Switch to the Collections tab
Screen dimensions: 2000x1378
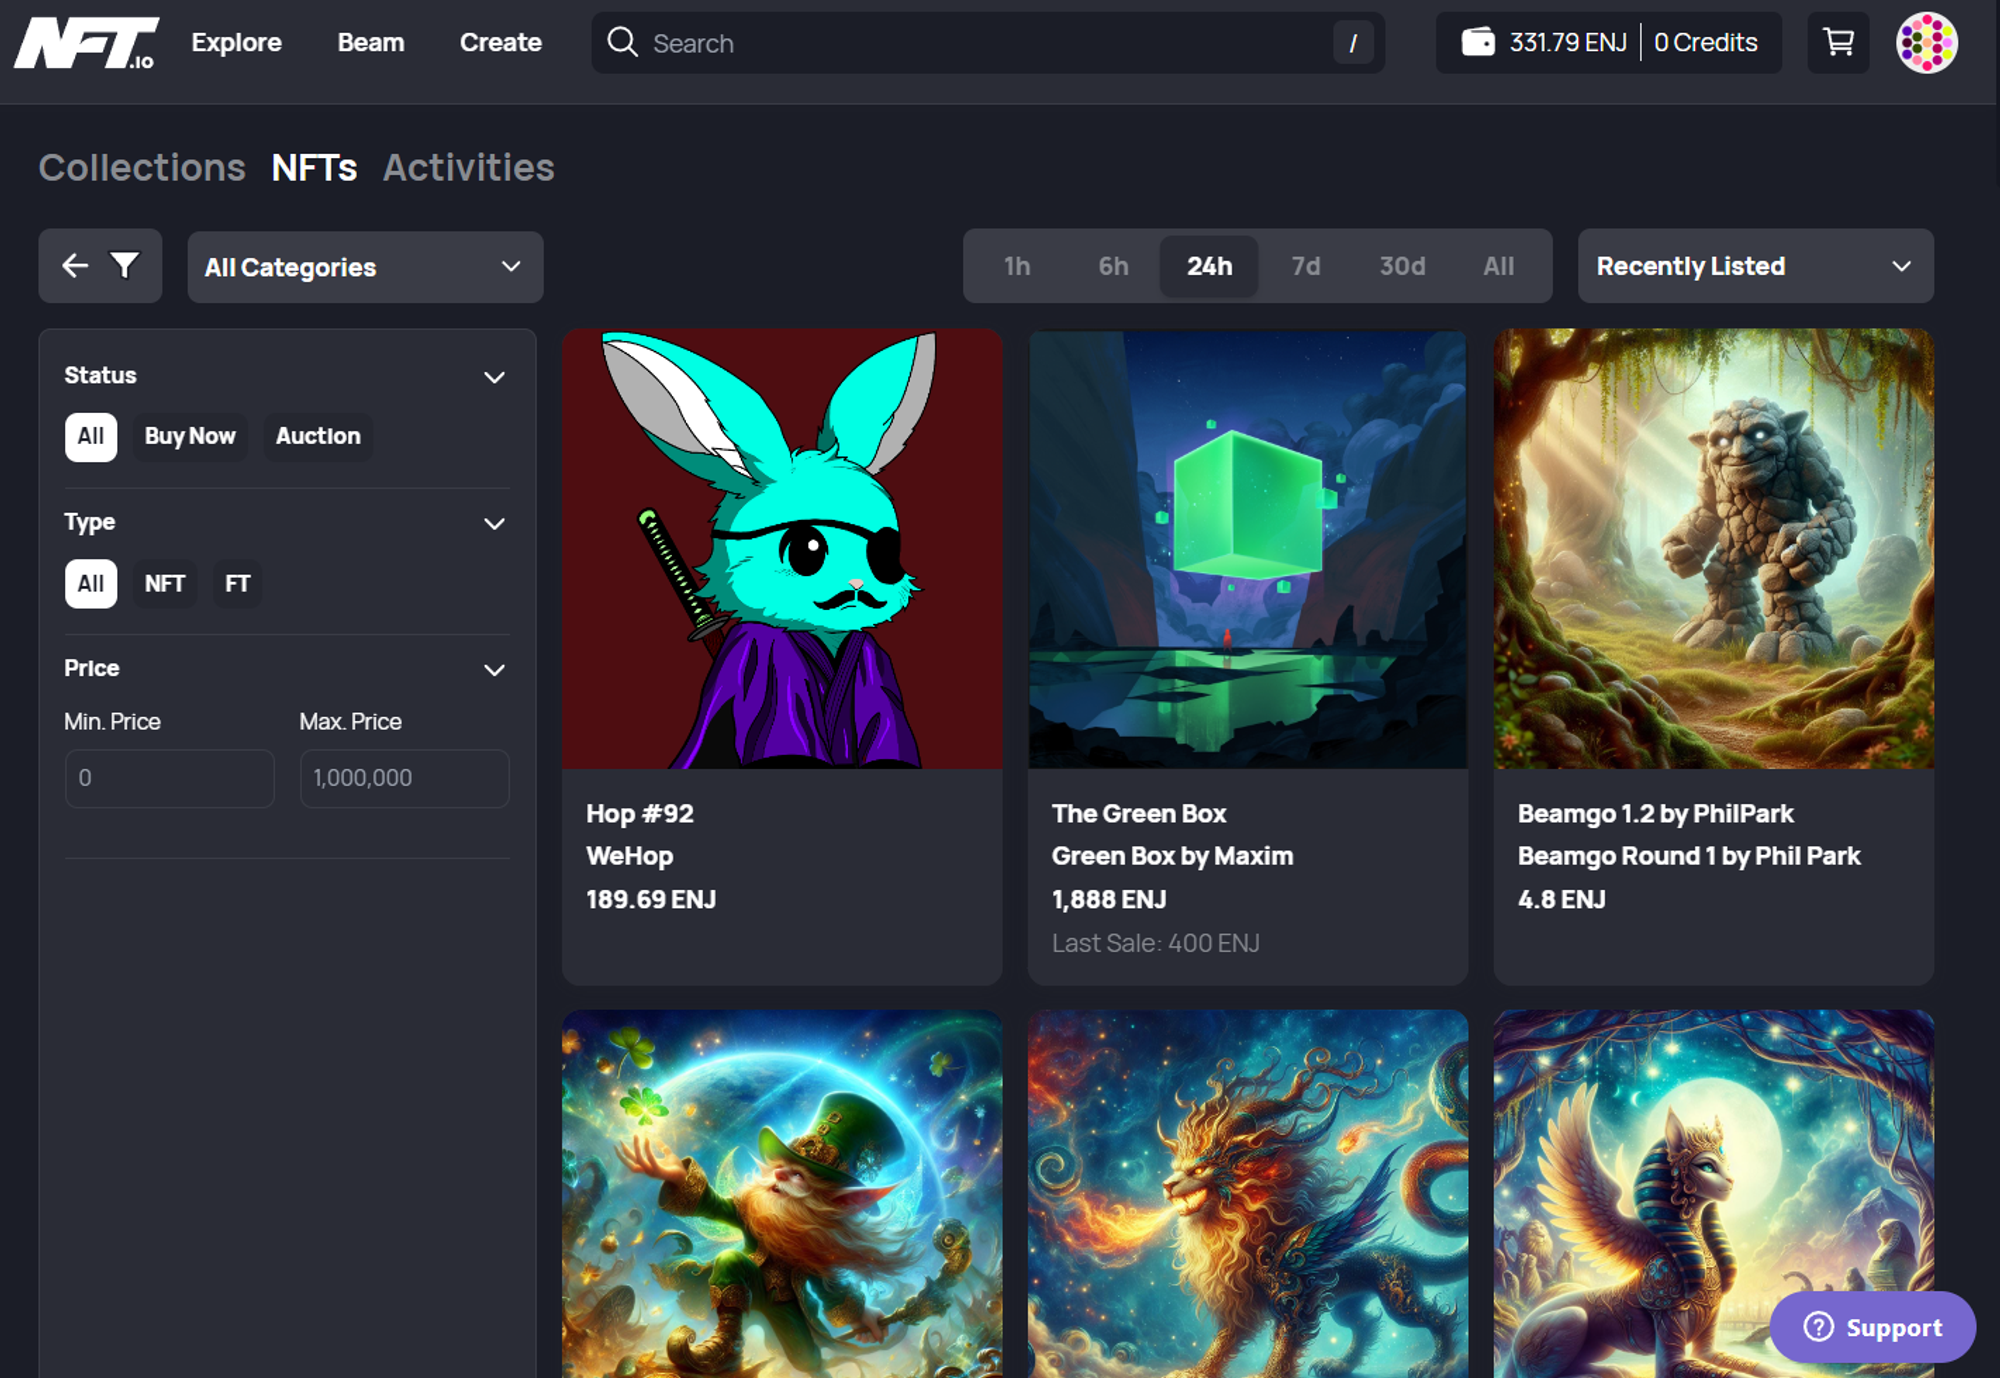coord(142,167)
